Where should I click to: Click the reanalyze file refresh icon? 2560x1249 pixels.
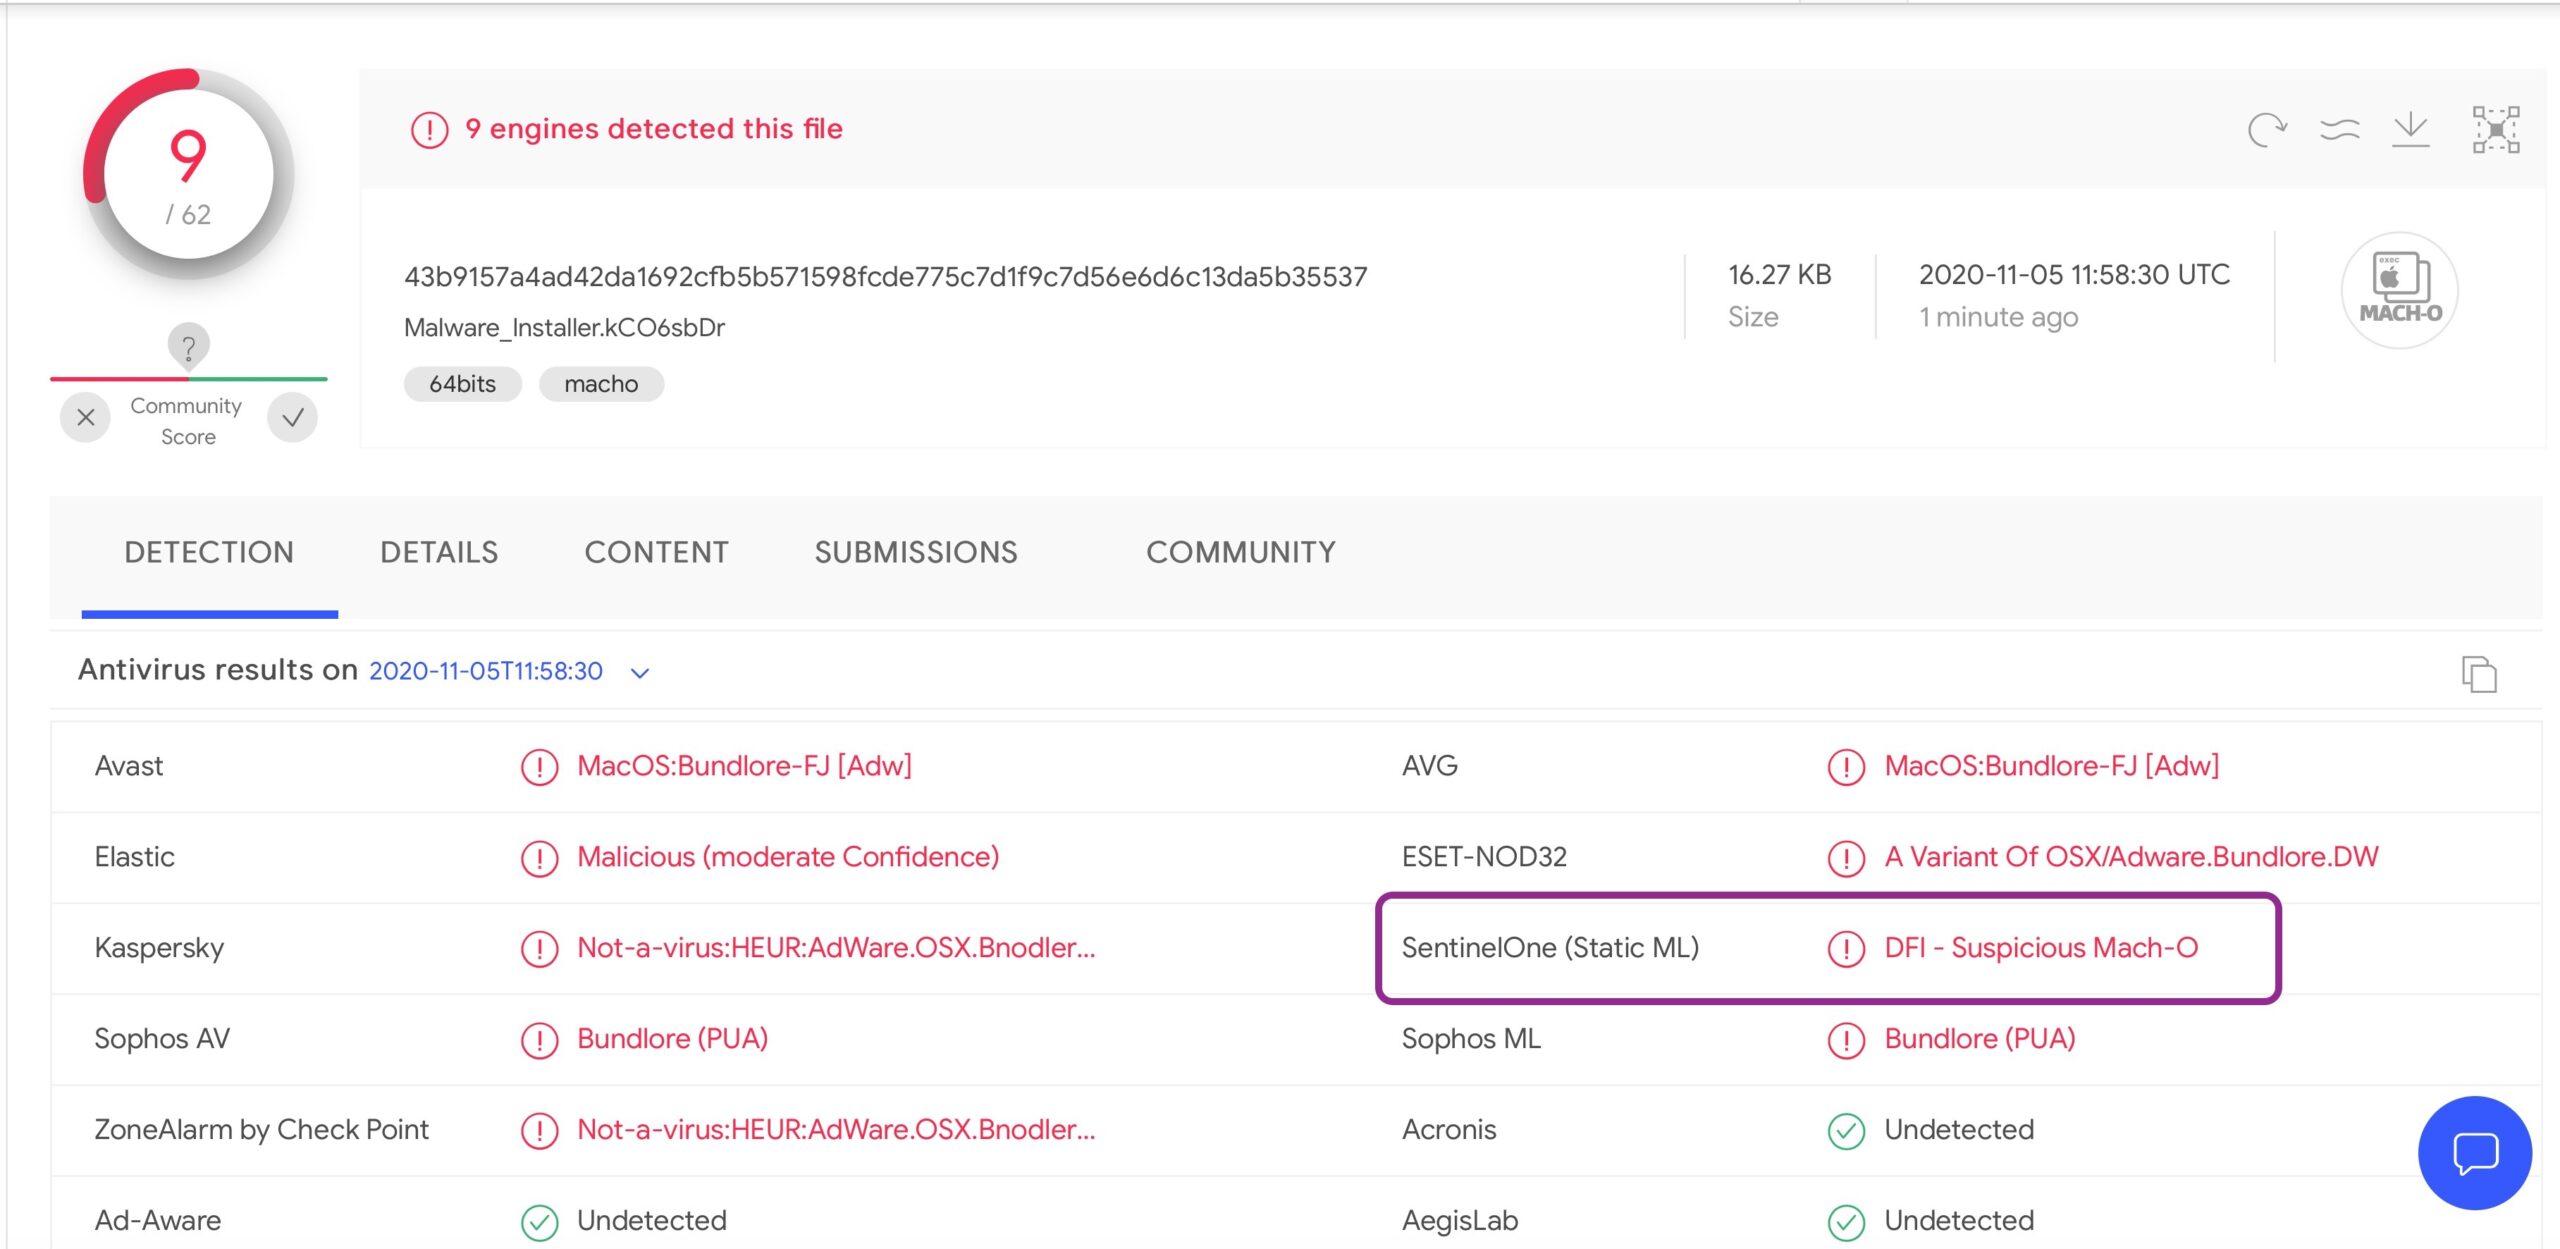(x=2266, y=130)
